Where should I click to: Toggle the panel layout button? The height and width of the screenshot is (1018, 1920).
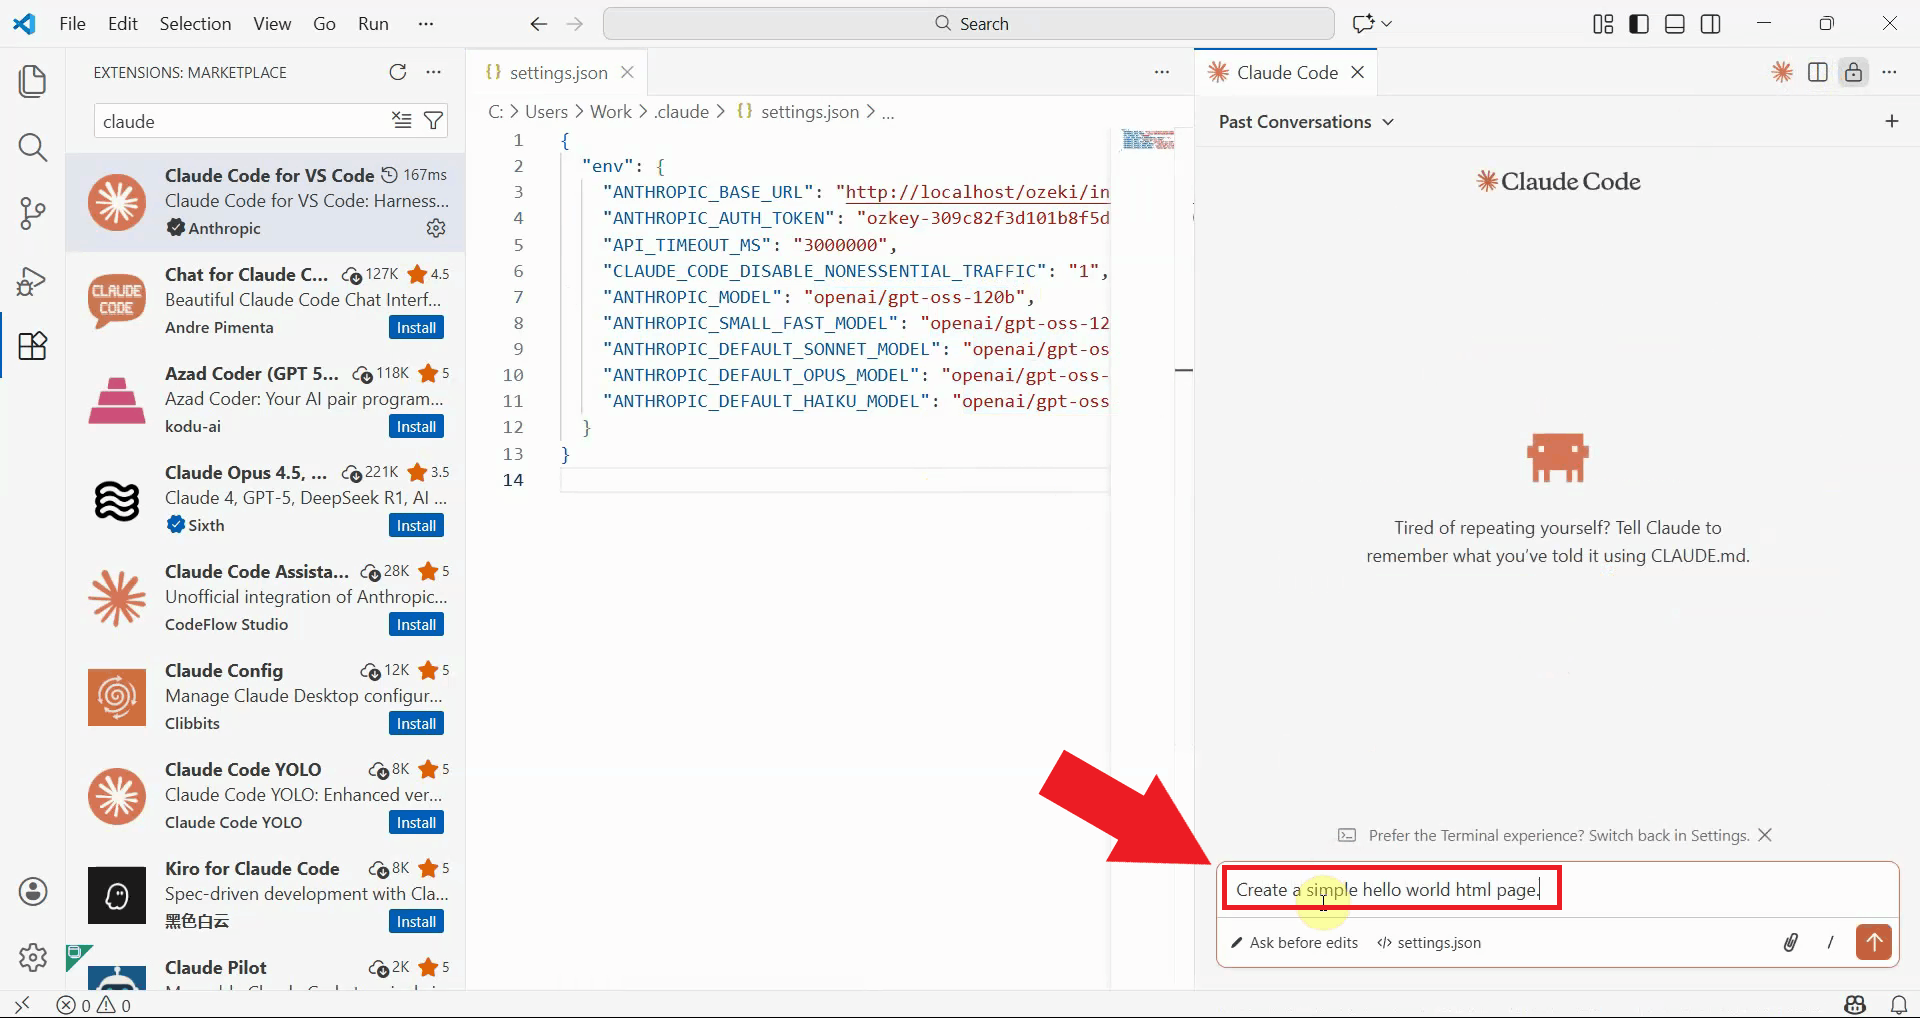tap(1675, 24)
